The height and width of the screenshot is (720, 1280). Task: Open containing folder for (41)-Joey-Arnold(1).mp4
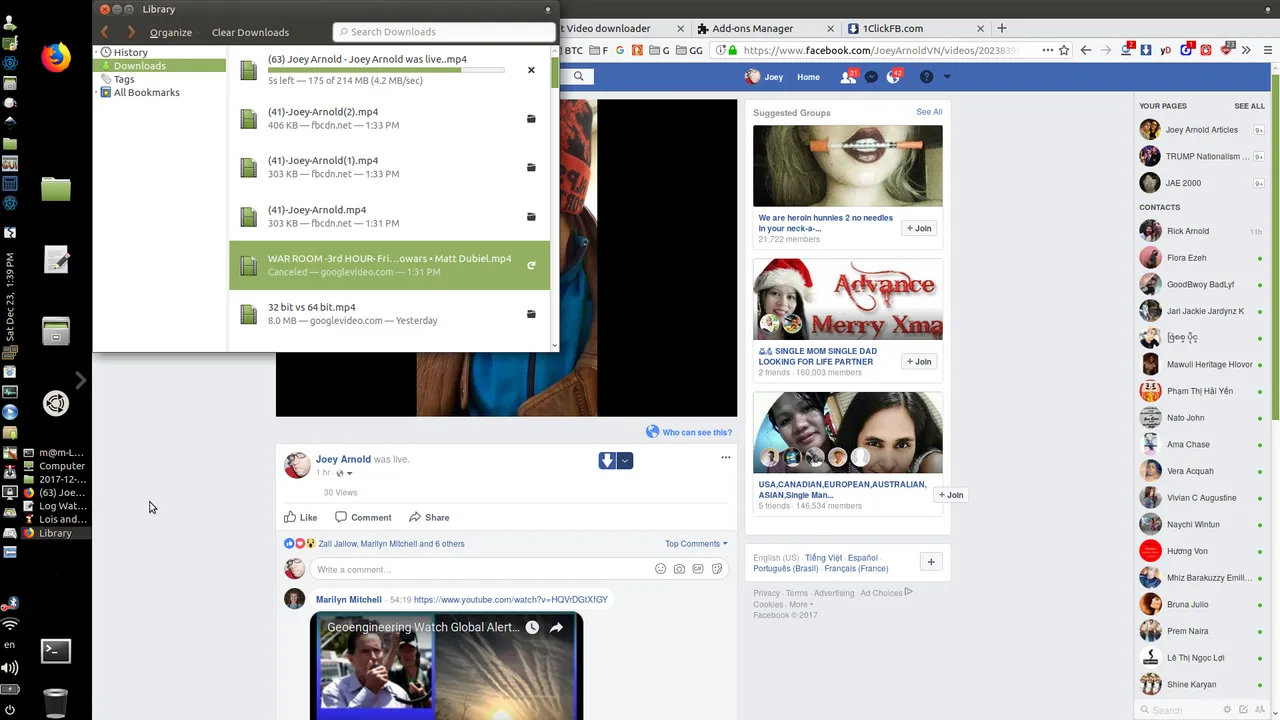tap(531, 168)
